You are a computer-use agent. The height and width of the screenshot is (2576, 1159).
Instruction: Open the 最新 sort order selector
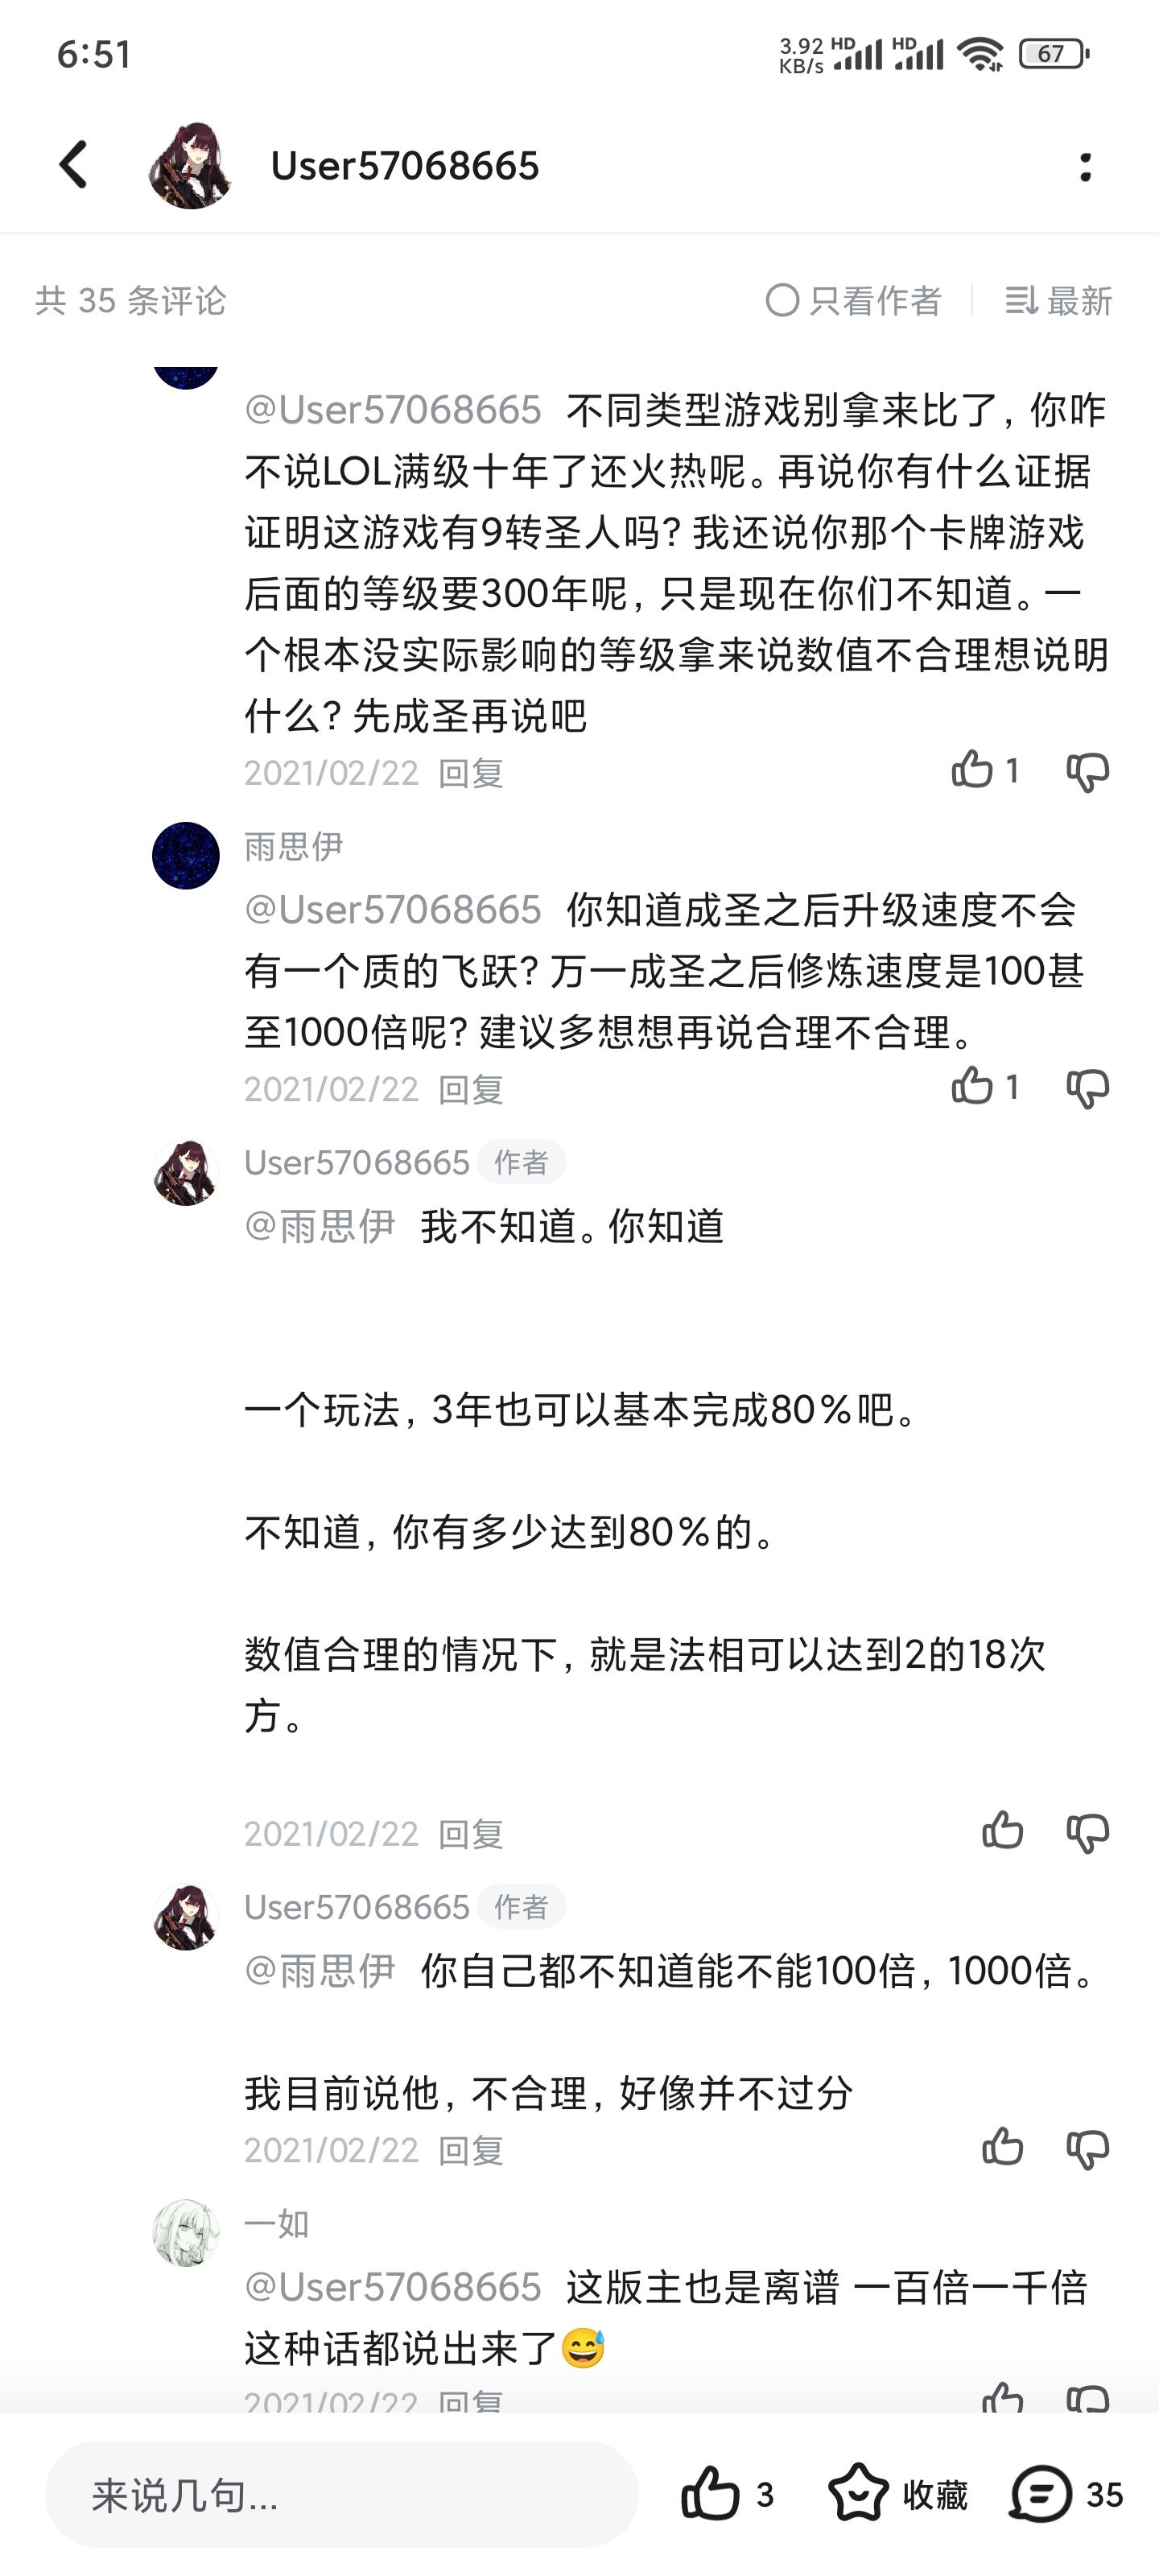tap(1058, 300)
